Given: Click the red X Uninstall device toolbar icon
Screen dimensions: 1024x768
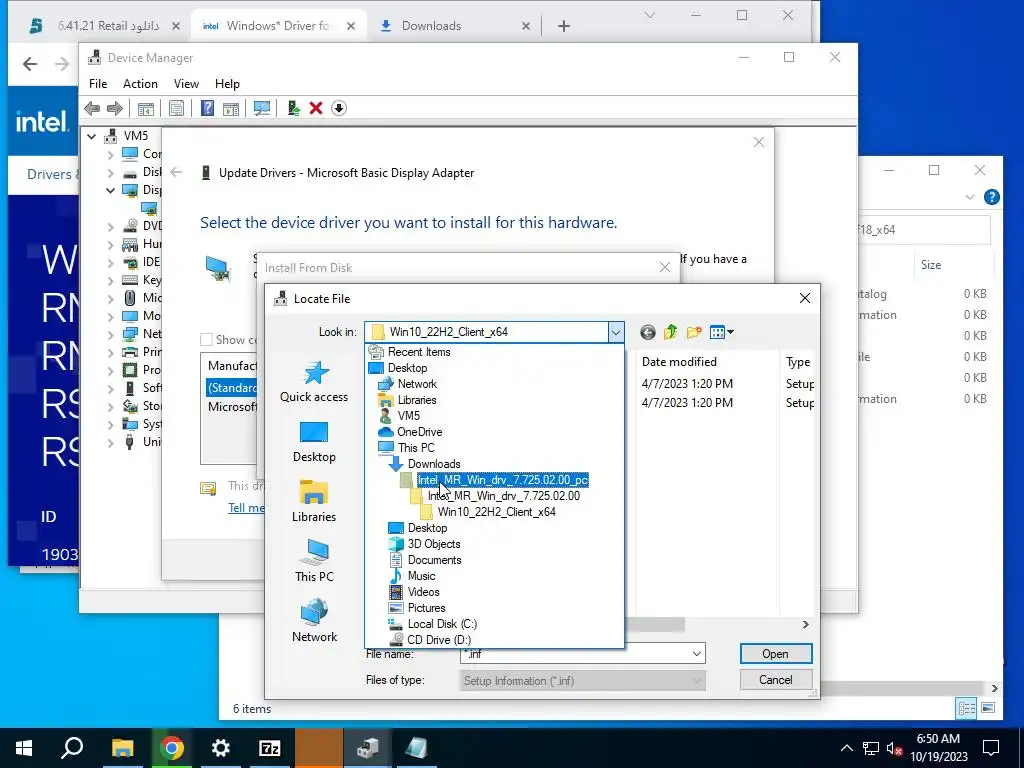Looking at the screenshot, I should click(316, 108).
